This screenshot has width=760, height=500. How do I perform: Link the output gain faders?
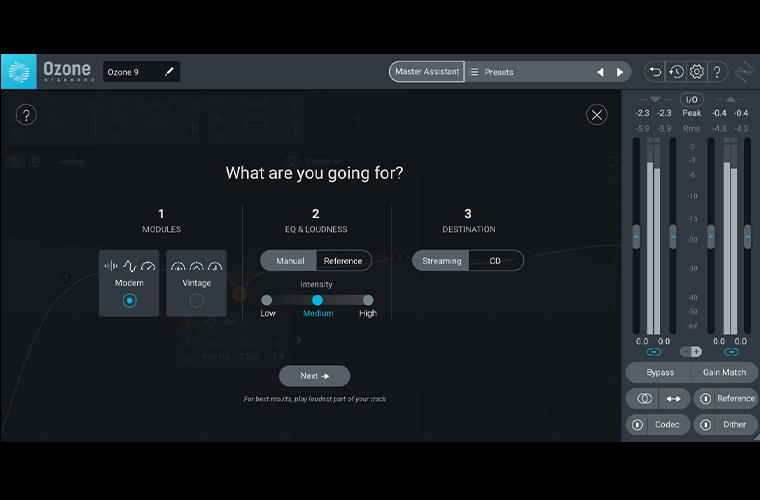(x=731, y=352)
